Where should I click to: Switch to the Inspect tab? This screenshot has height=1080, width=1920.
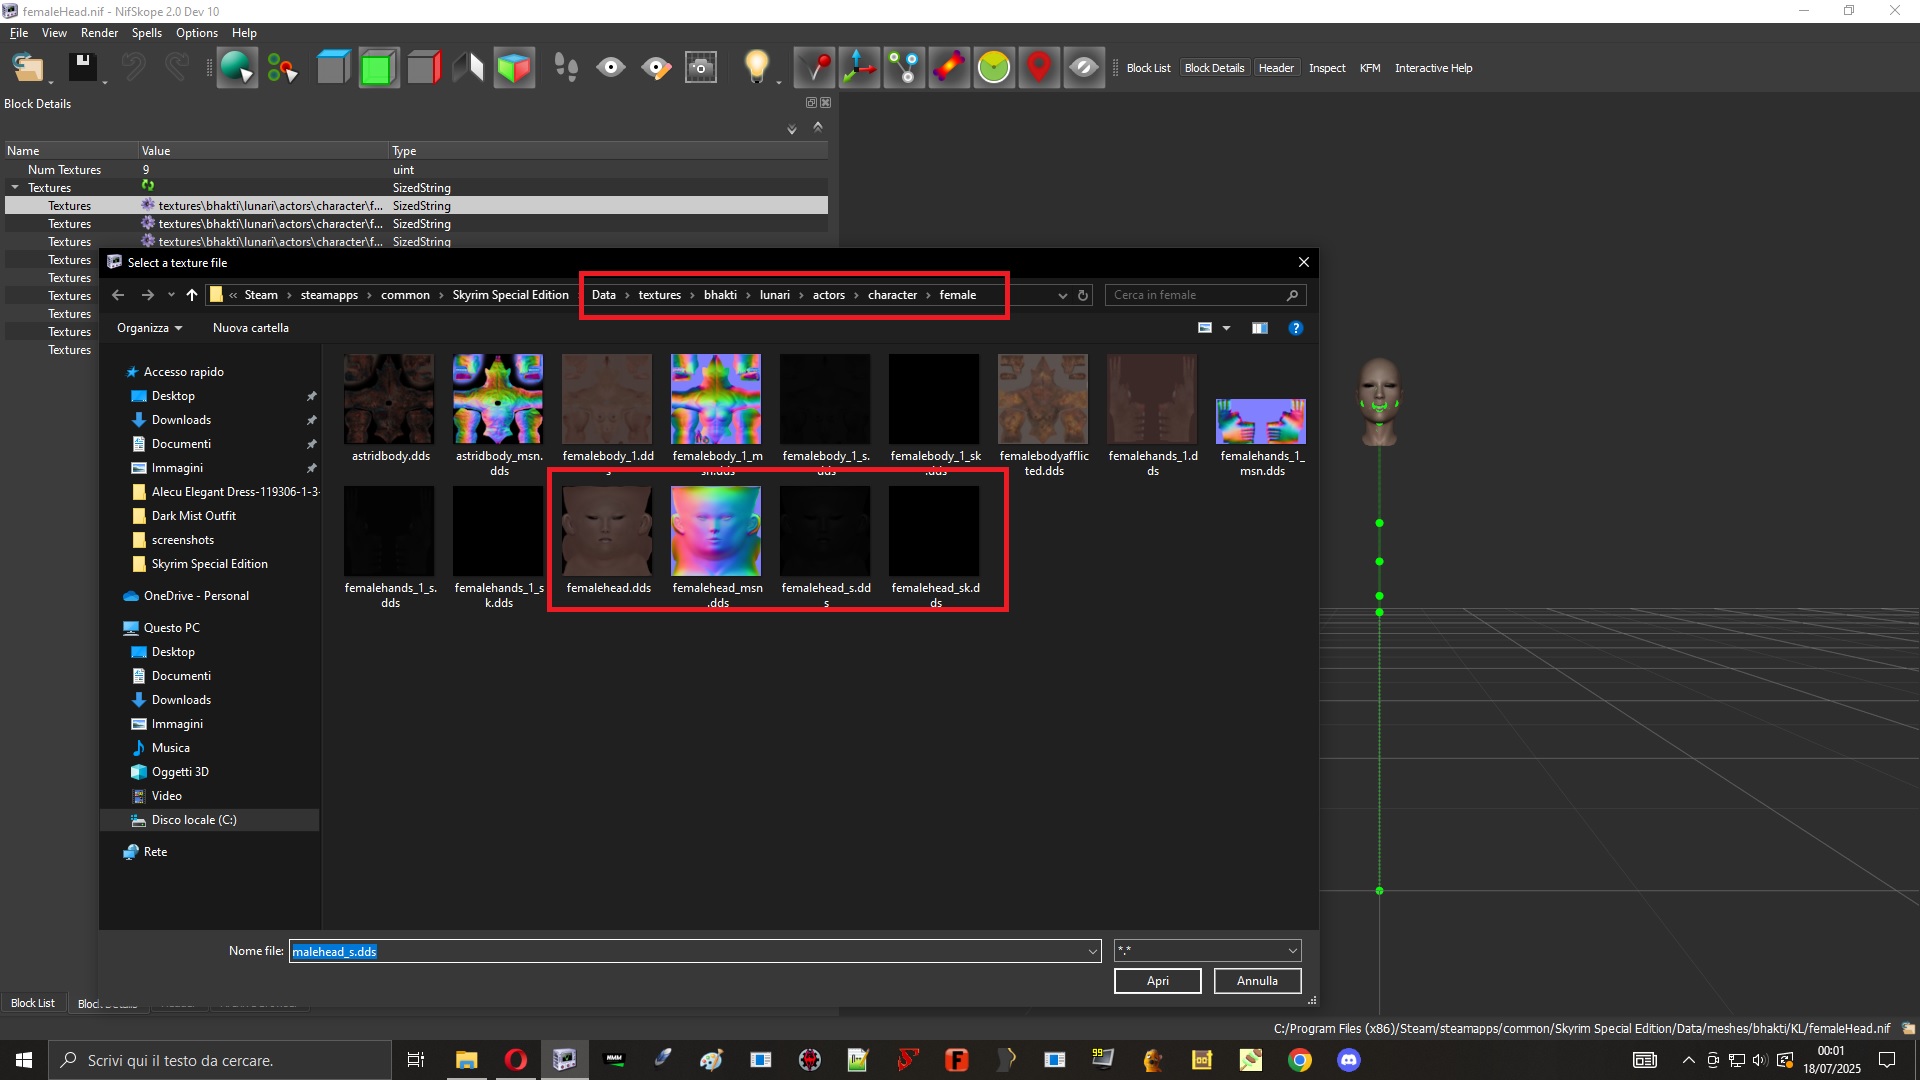[x=1327, y=68]
